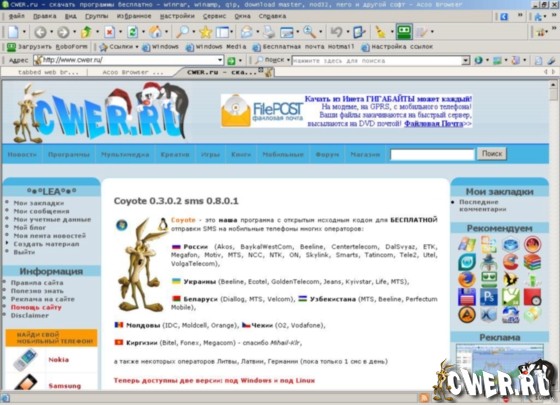Viewport: 560px width, 405px height.
Task: Click the orange Coyote link in the article
Action: [x=183, y=220]
